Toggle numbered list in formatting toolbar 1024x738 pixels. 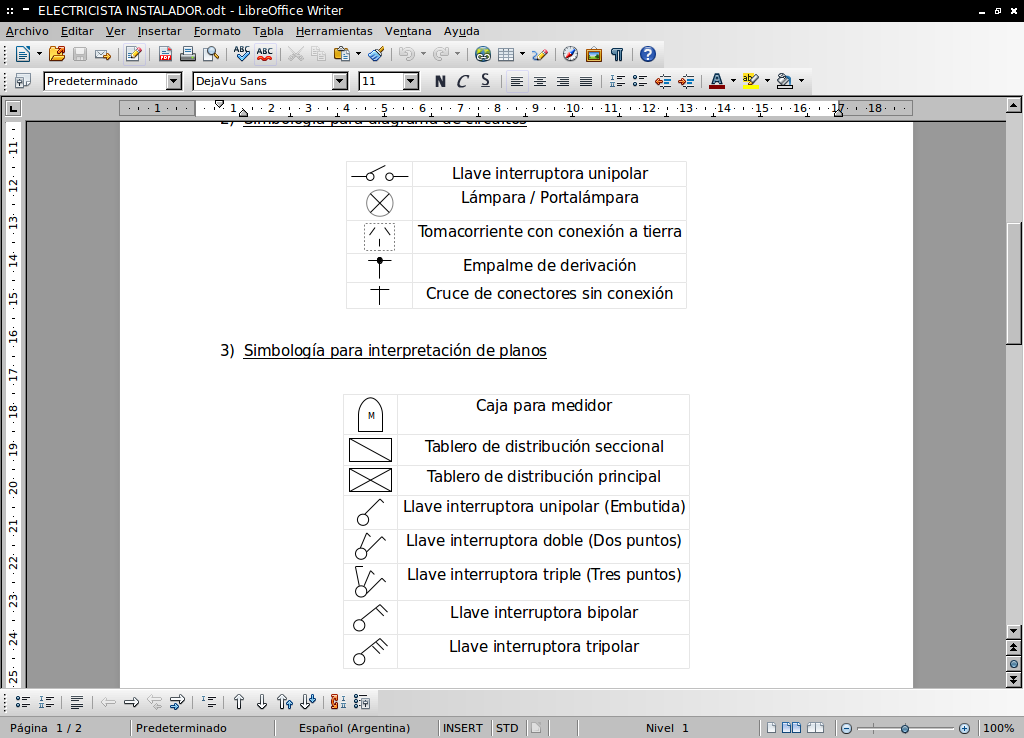[617, 81]
